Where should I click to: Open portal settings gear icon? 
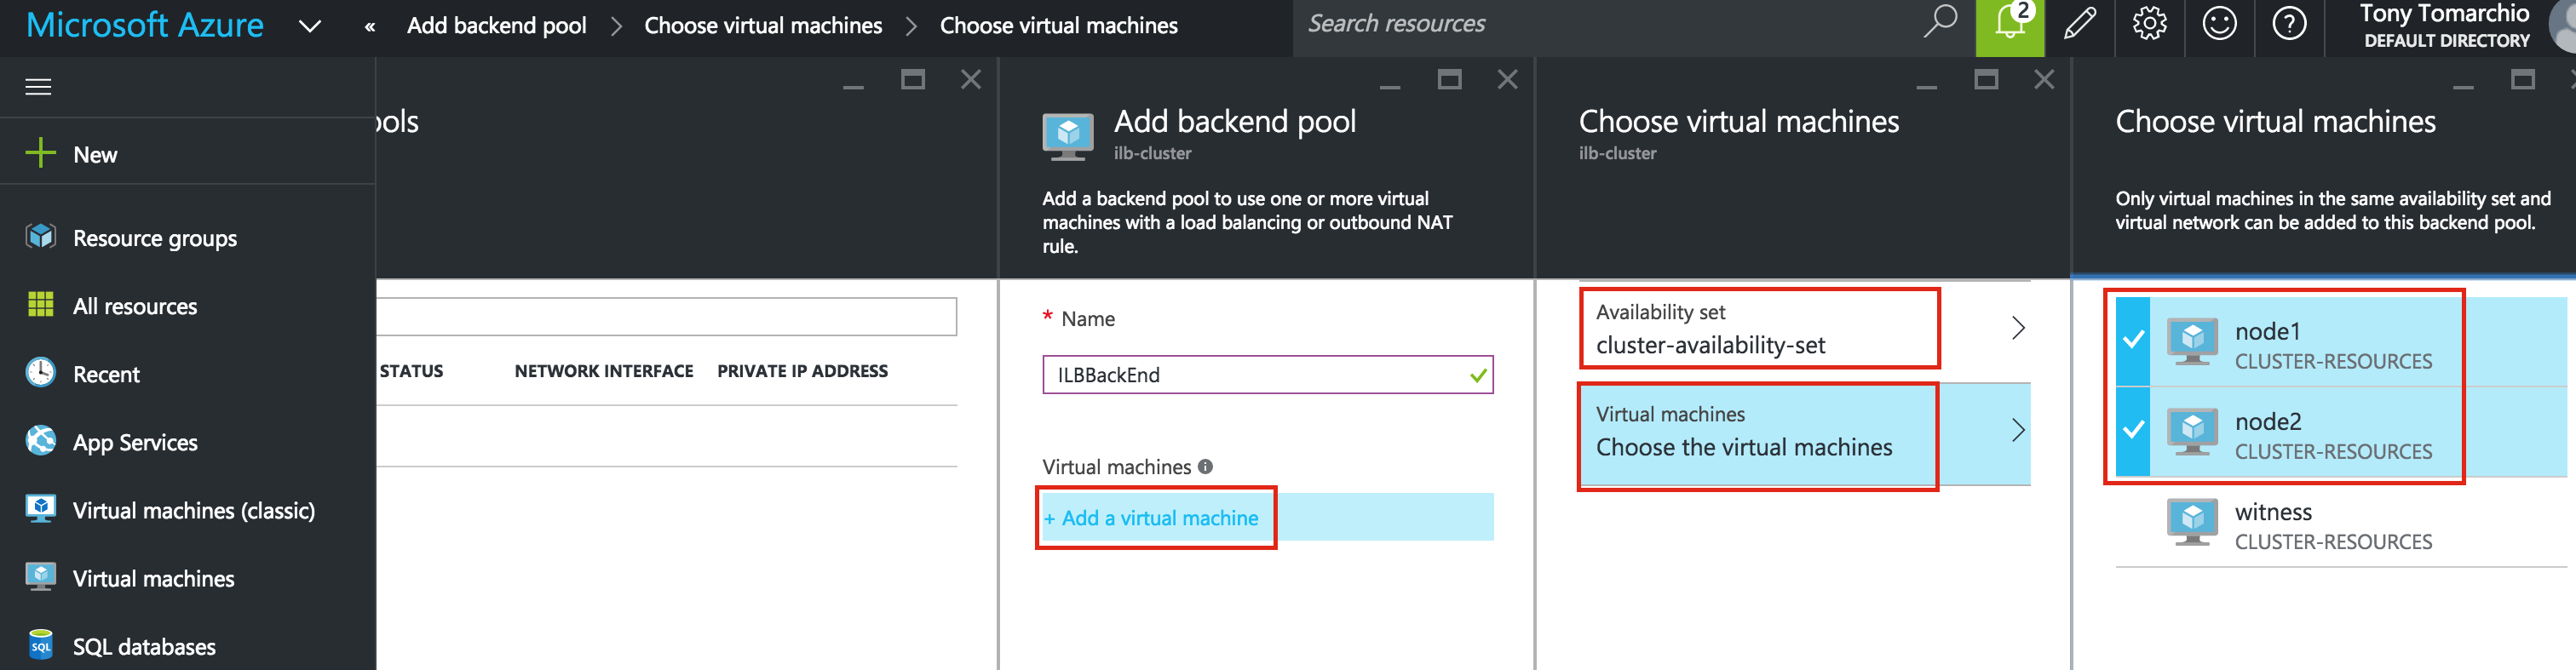(2150, 24)
